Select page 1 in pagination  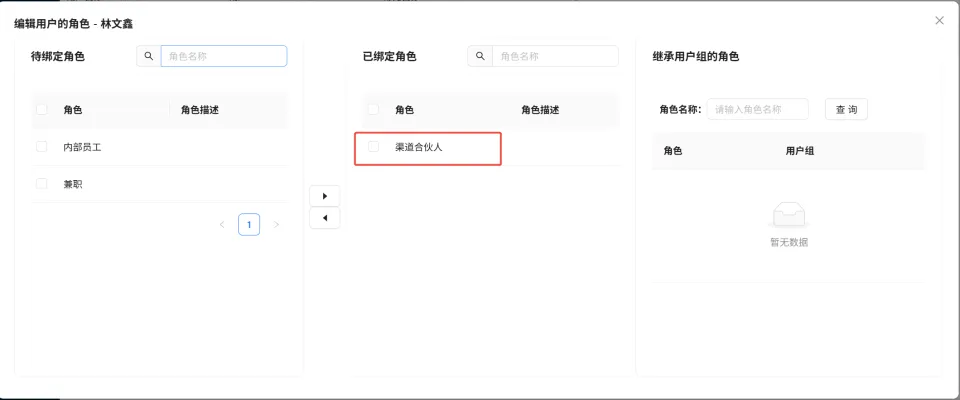click(x=249, y=225)
